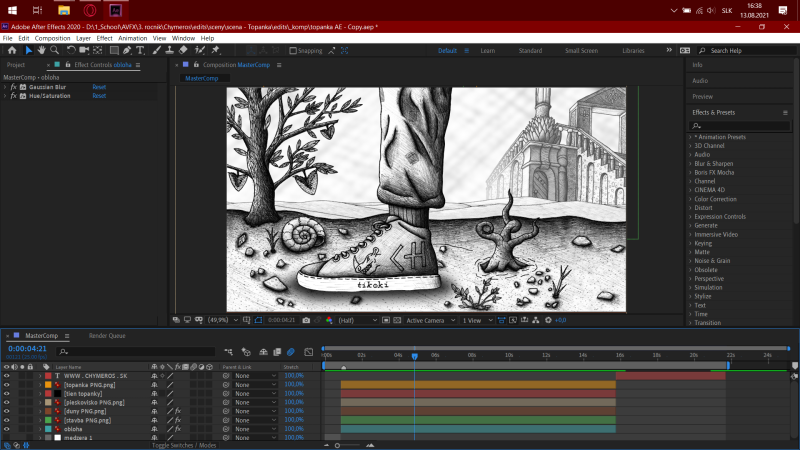
Task: Open the Layer menu
Action: pyautogui.click(x=83, y=38)
